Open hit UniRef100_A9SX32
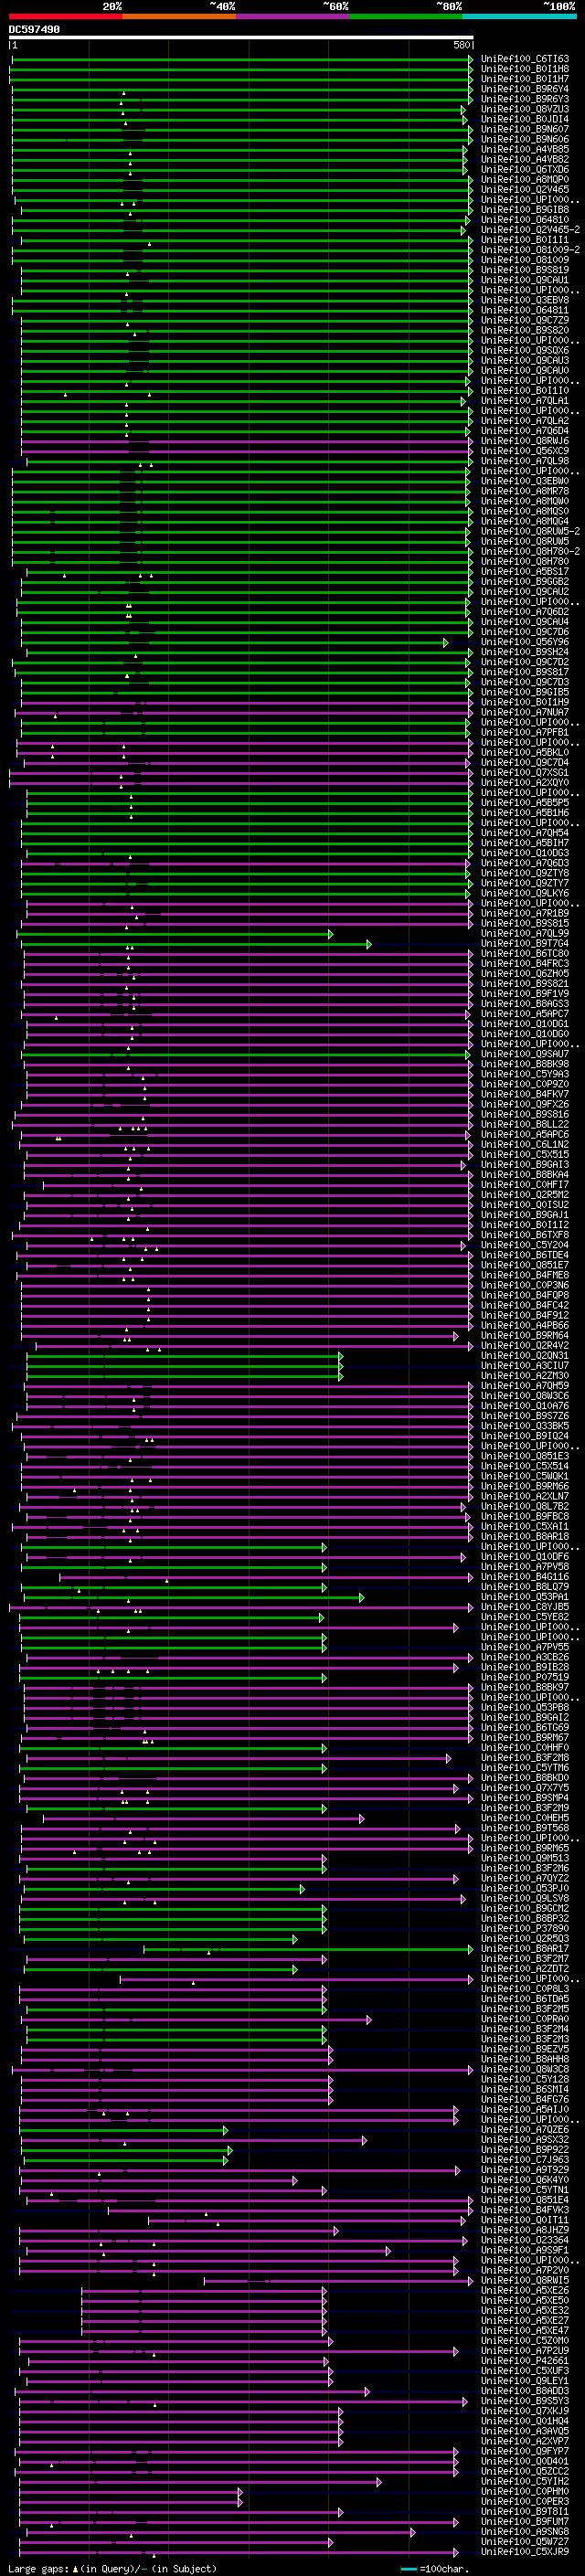585x2576 pixels. [x=525, y=2139]
